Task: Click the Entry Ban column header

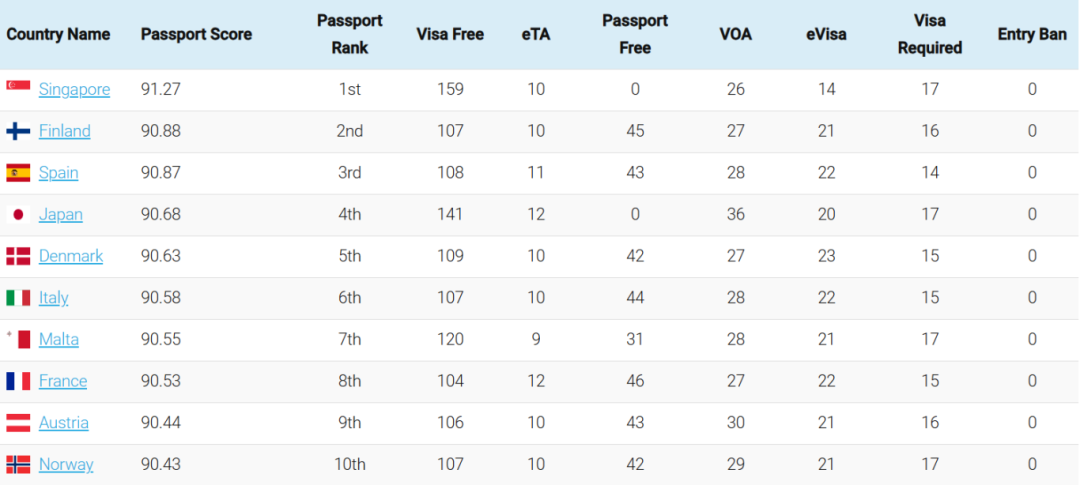Action: point(1032,34)
